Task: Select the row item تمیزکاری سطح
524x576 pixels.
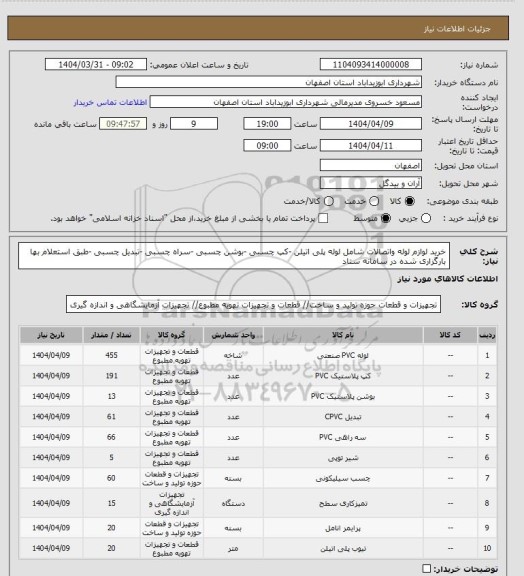Action: [x=343, y=503]
